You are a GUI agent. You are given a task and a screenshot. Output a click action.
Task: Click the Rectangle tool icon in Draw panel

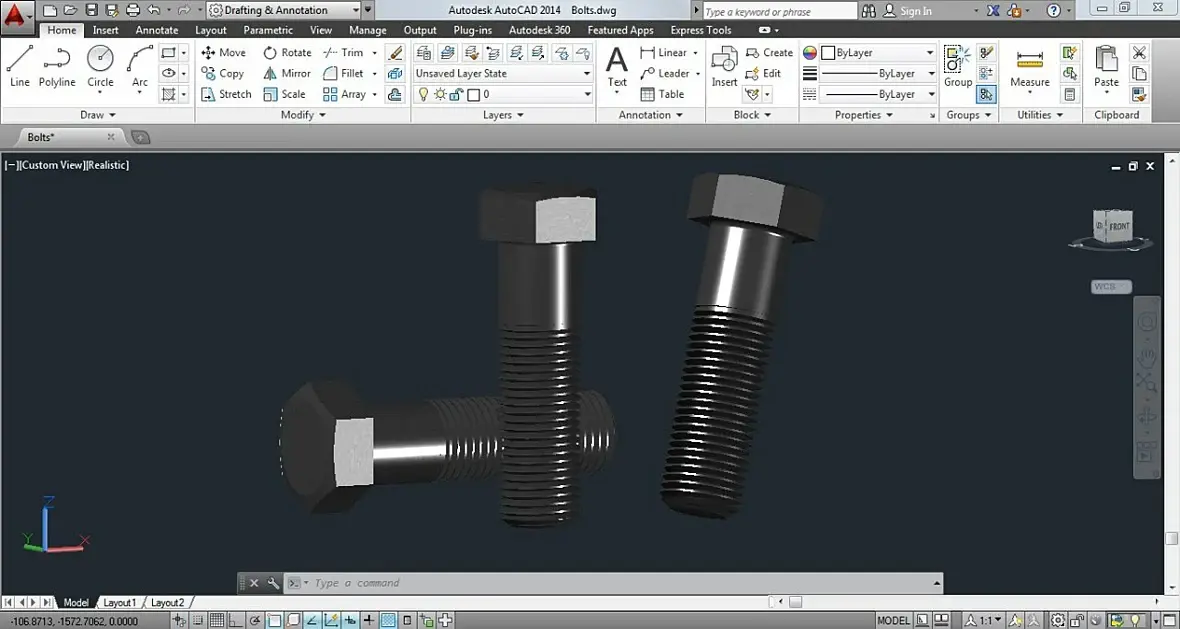tap(169, 53)
